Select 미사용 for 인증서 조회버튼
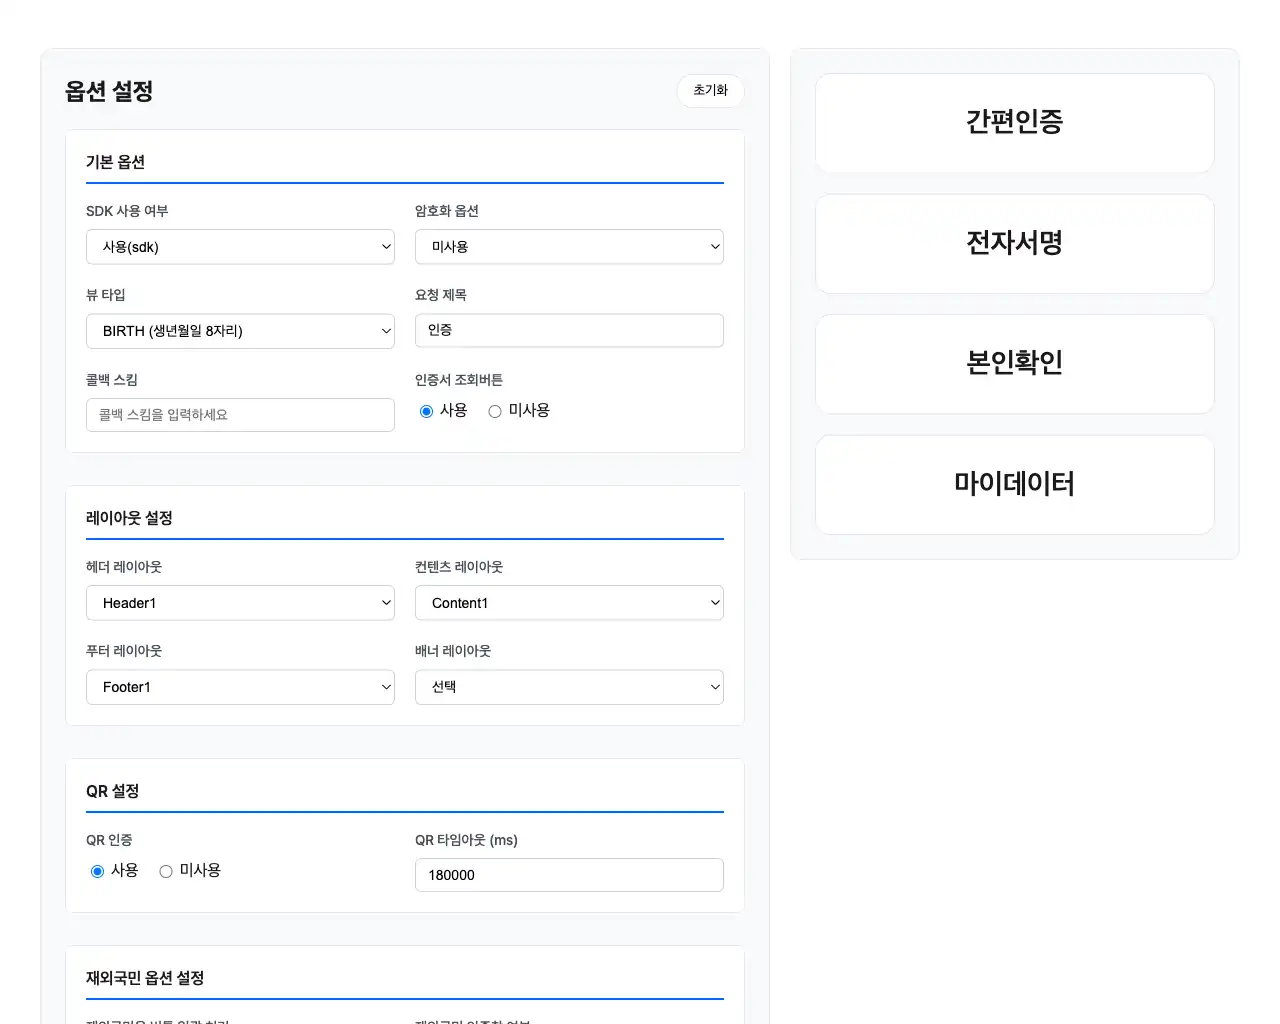This screenshot has height=1024, width=1280. coord(494,410)
